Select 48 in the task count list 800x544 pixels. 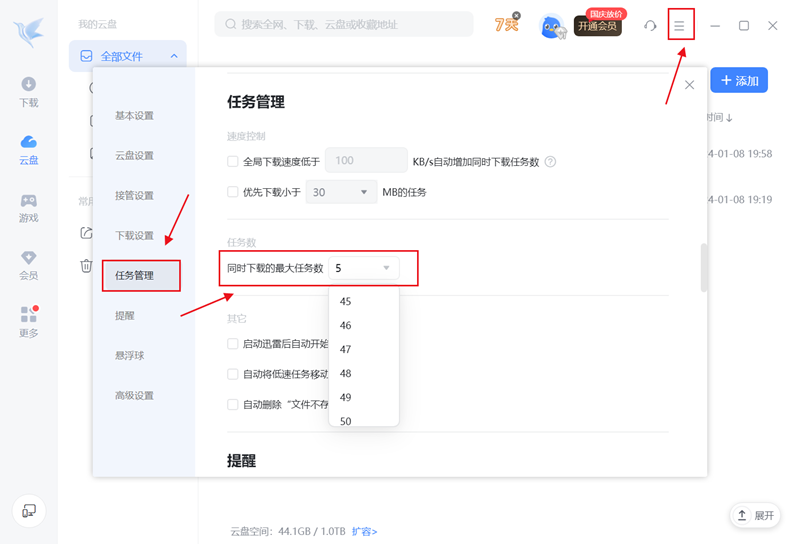click(x=364, y=373)
